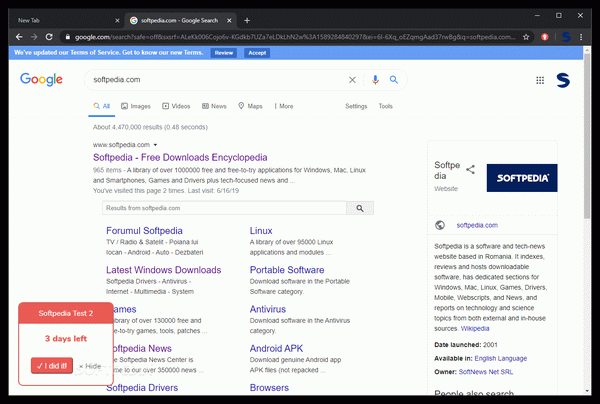Open the Browsers sitelink
The image size is (600, 404).
[269, 388]
